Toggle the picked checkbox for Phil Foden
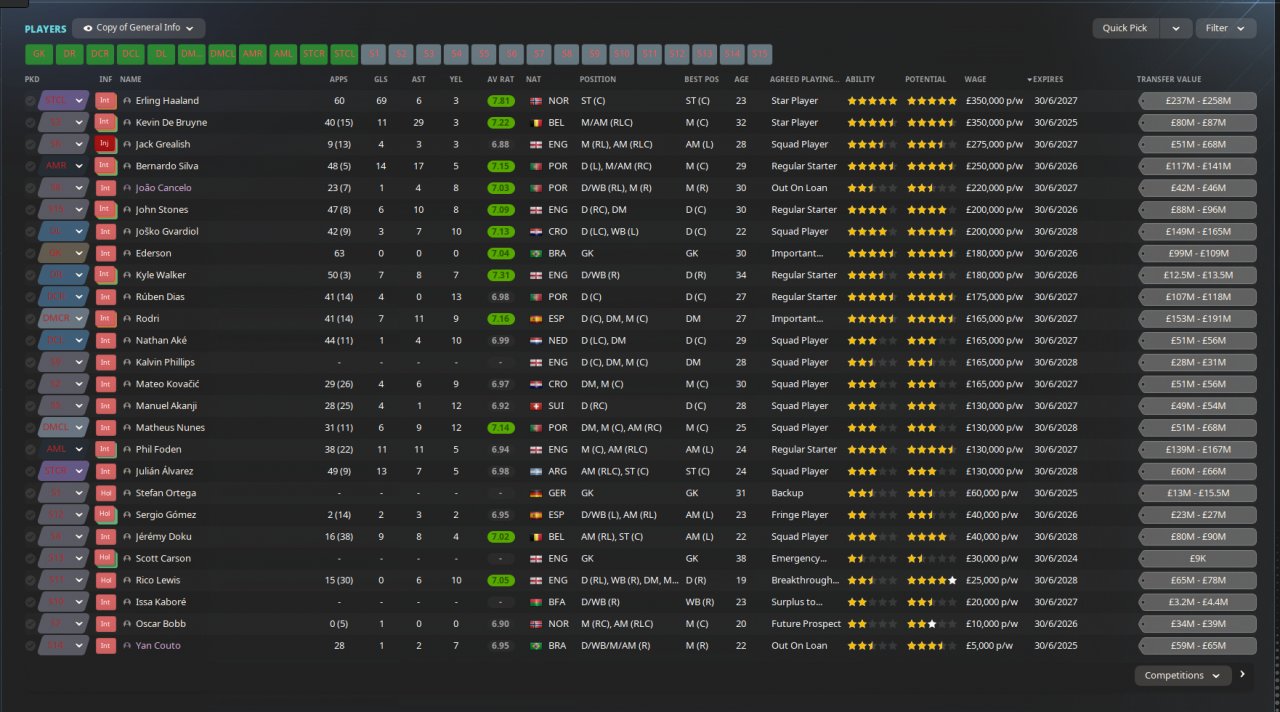This screenshot has height=712, width=1280. point(30,450)
